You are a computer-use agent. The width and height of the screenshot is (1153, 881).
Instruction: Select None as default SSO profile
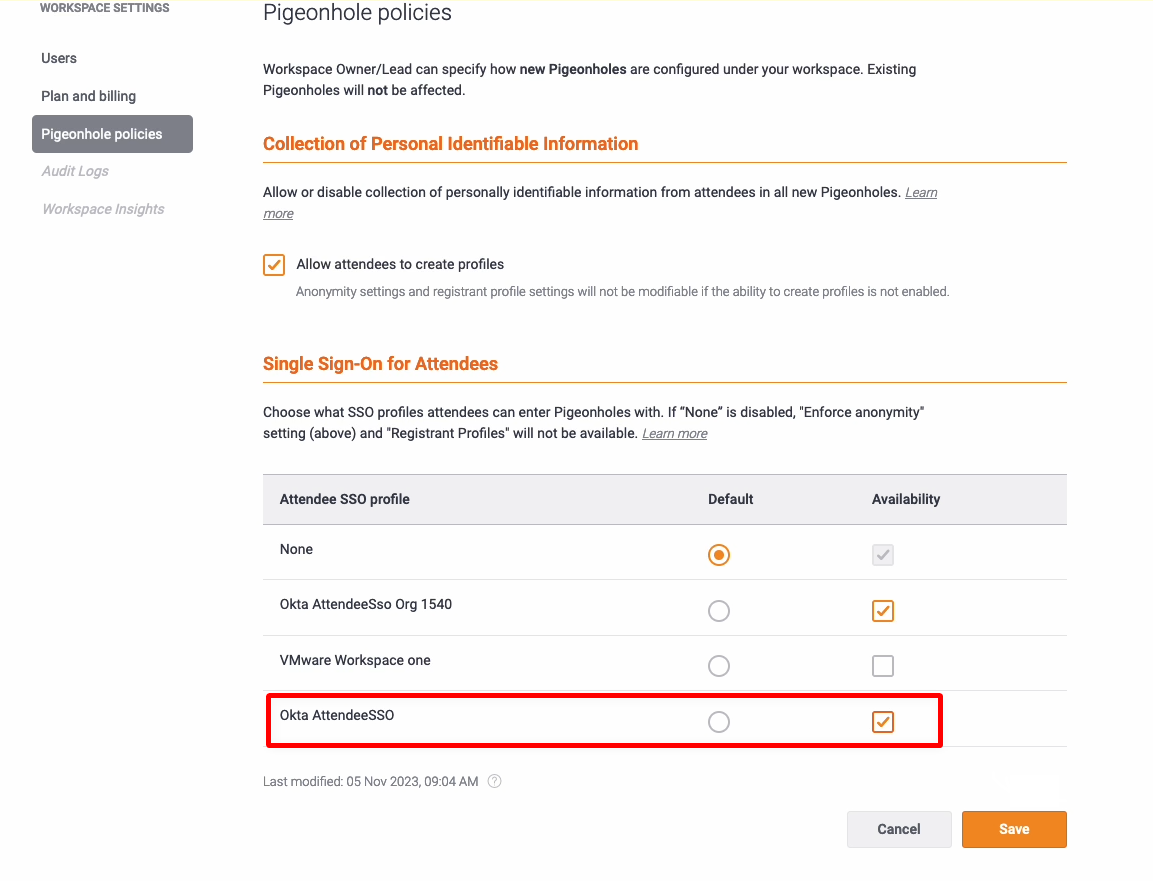(x=718, y=555)
